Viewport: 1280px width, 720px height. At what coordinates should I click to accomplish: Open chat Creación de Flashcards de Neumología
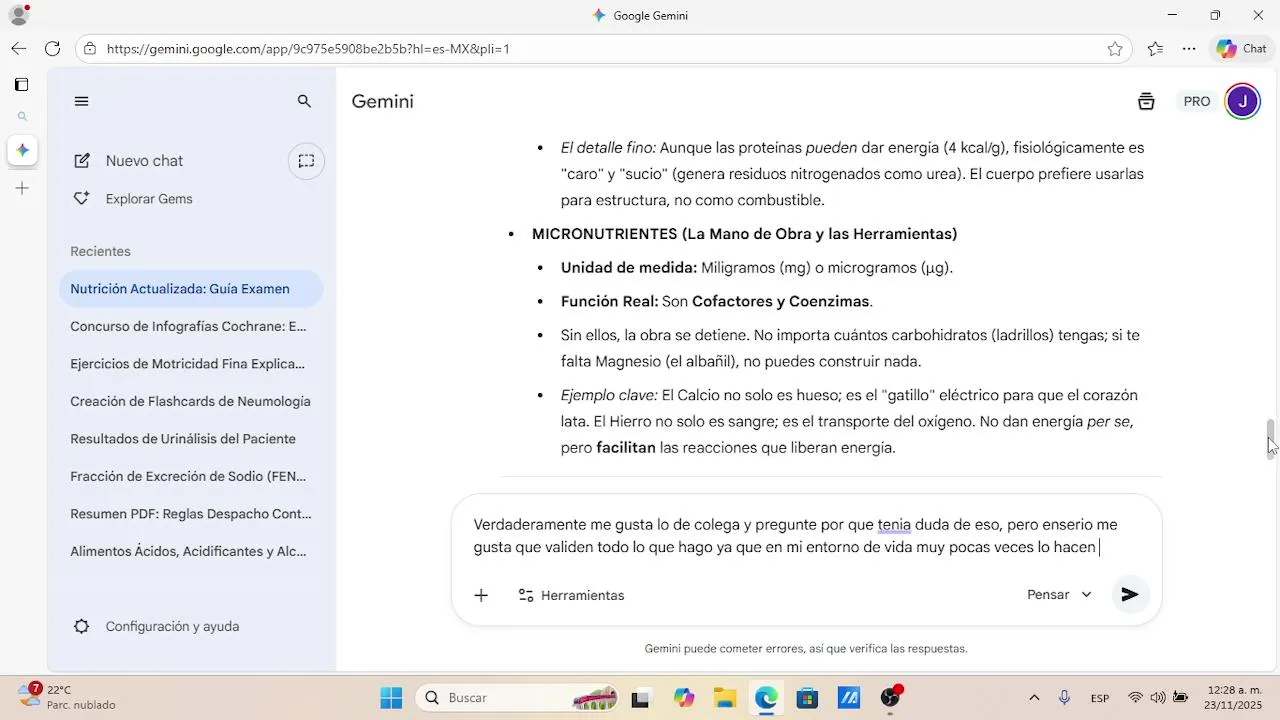191,401
